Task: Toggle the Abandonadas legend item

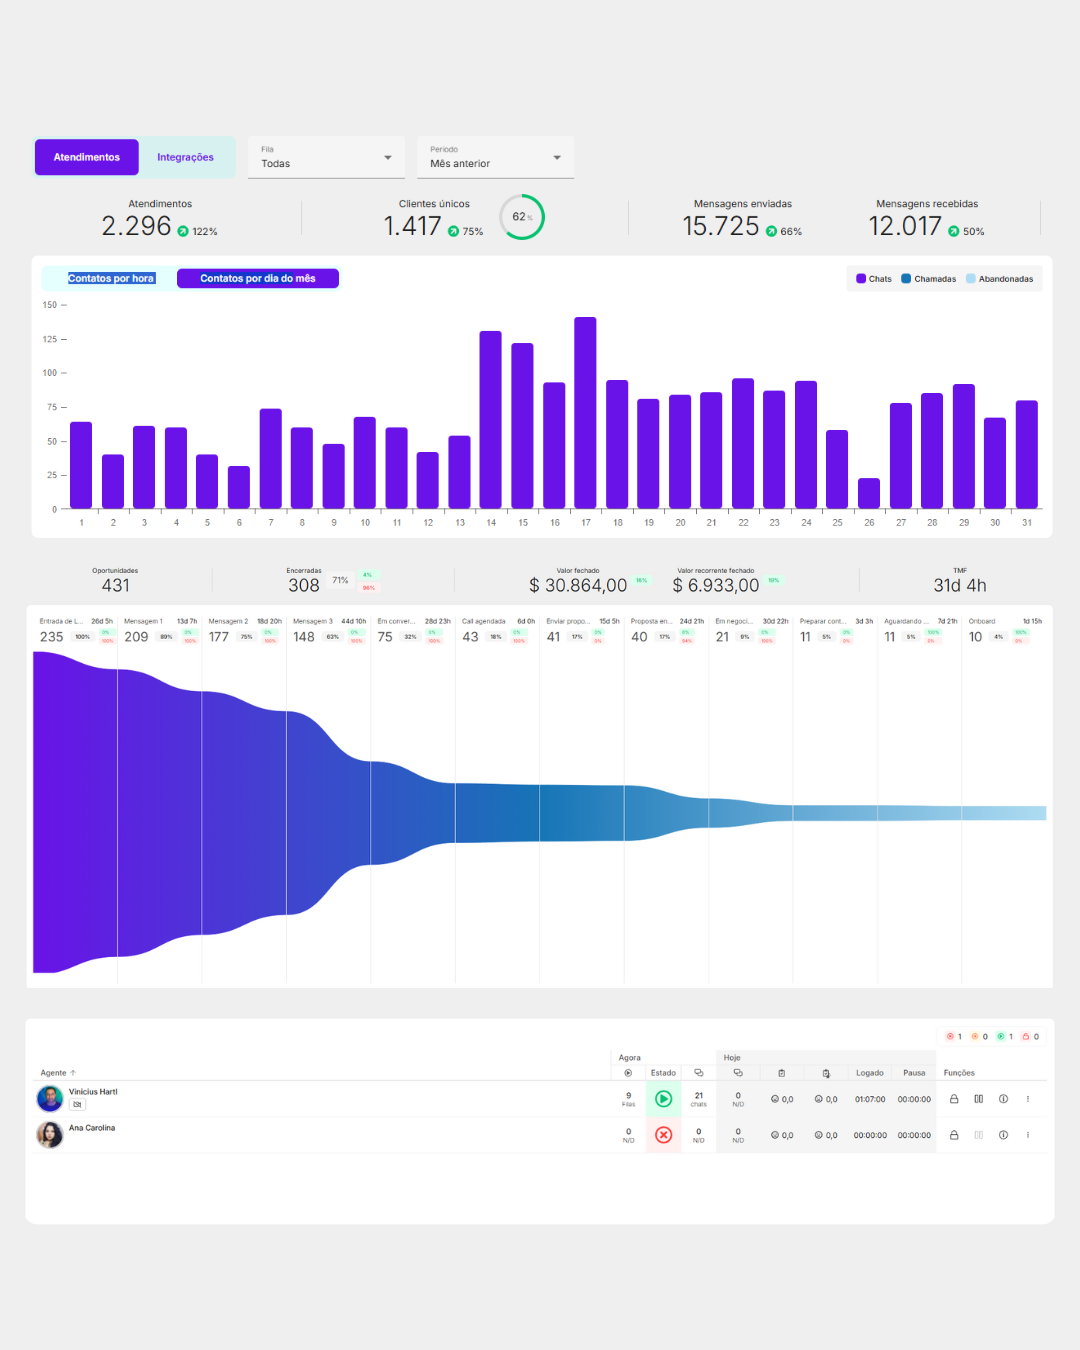Action: pyautogui.click(x=1000, y=279)
